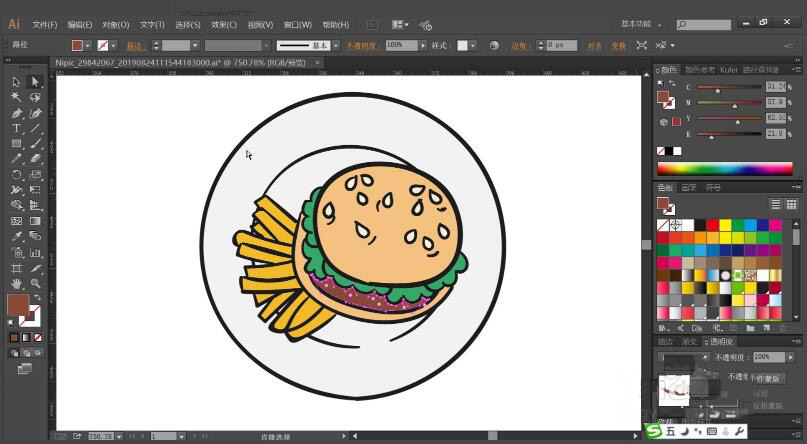Viewport: 807px width, 444px height.
Task: Select the Rotate tool
Action: point(16,174)
